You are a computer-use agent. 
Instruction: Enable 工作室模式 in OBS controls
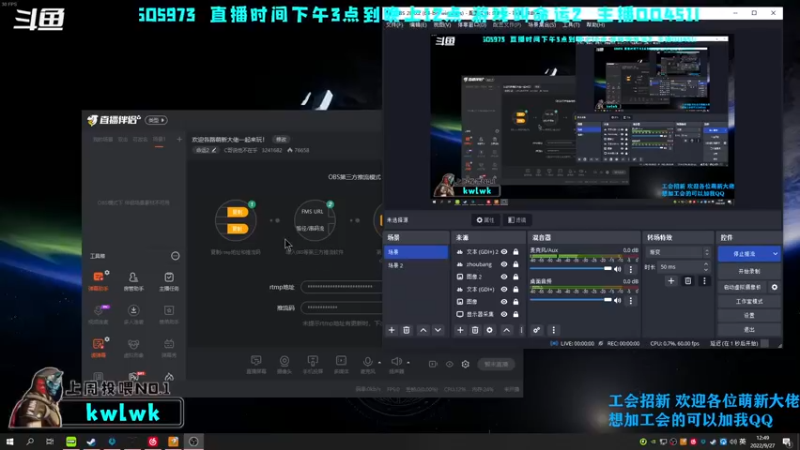tap(749, 302)
